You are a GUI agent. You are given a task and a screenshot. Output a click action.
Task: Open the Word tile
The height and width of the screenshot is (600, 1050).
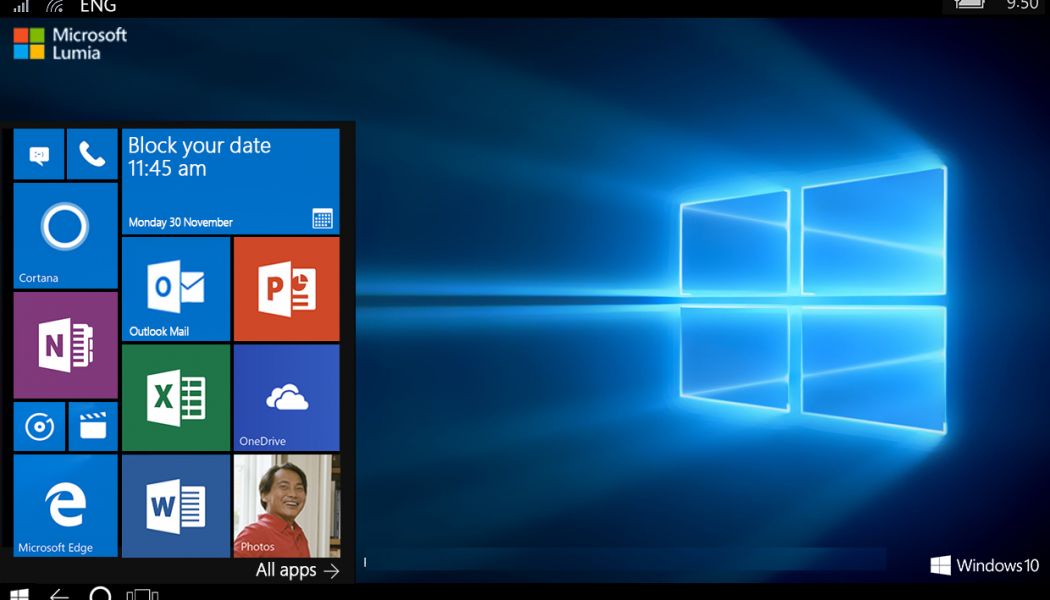coord(176,506)
